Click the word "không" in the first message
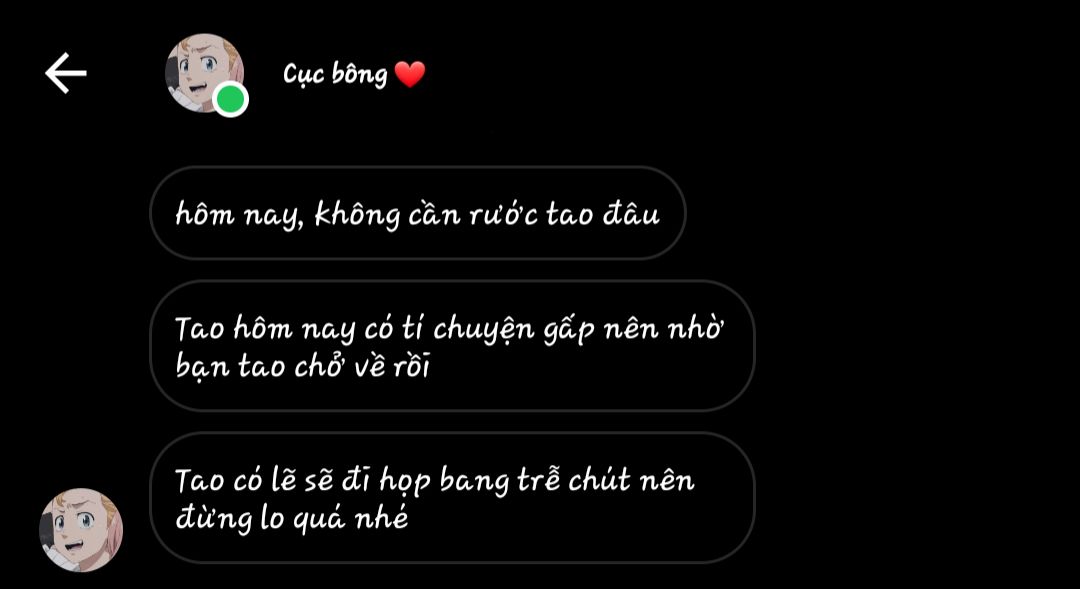 point(357,216)
